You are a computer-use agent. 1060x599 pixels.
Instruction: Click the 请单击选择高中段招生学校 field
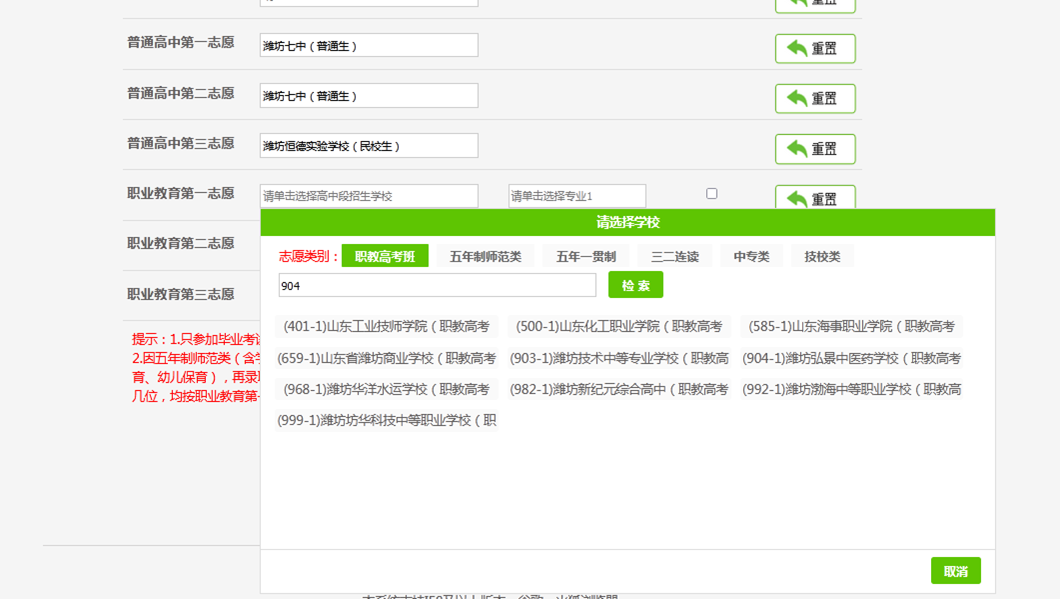[x=369, y=196]
